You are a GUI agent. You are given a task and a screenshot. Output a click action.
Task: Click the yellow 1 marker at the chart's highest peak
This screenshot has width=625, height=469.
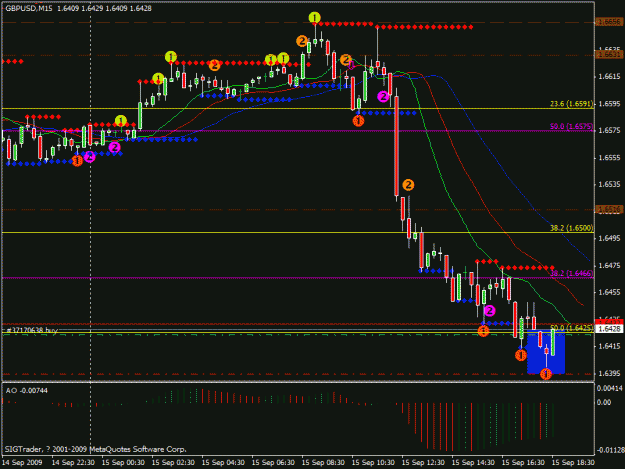pyautogui.click(x=314, y=18)
